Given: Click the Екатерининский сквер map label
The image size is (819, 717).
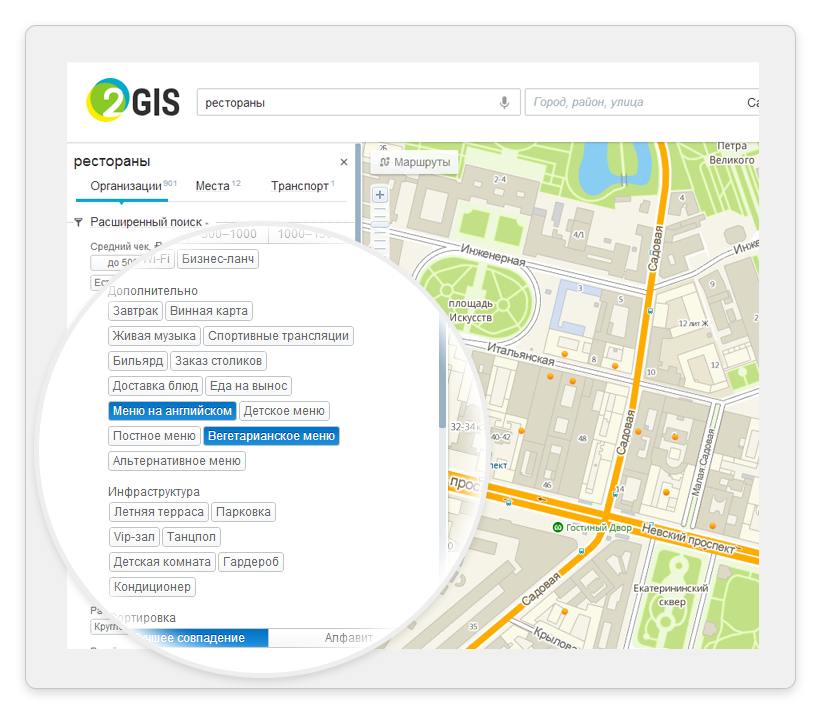Looking at the screenshot, I should pos(671,595).
